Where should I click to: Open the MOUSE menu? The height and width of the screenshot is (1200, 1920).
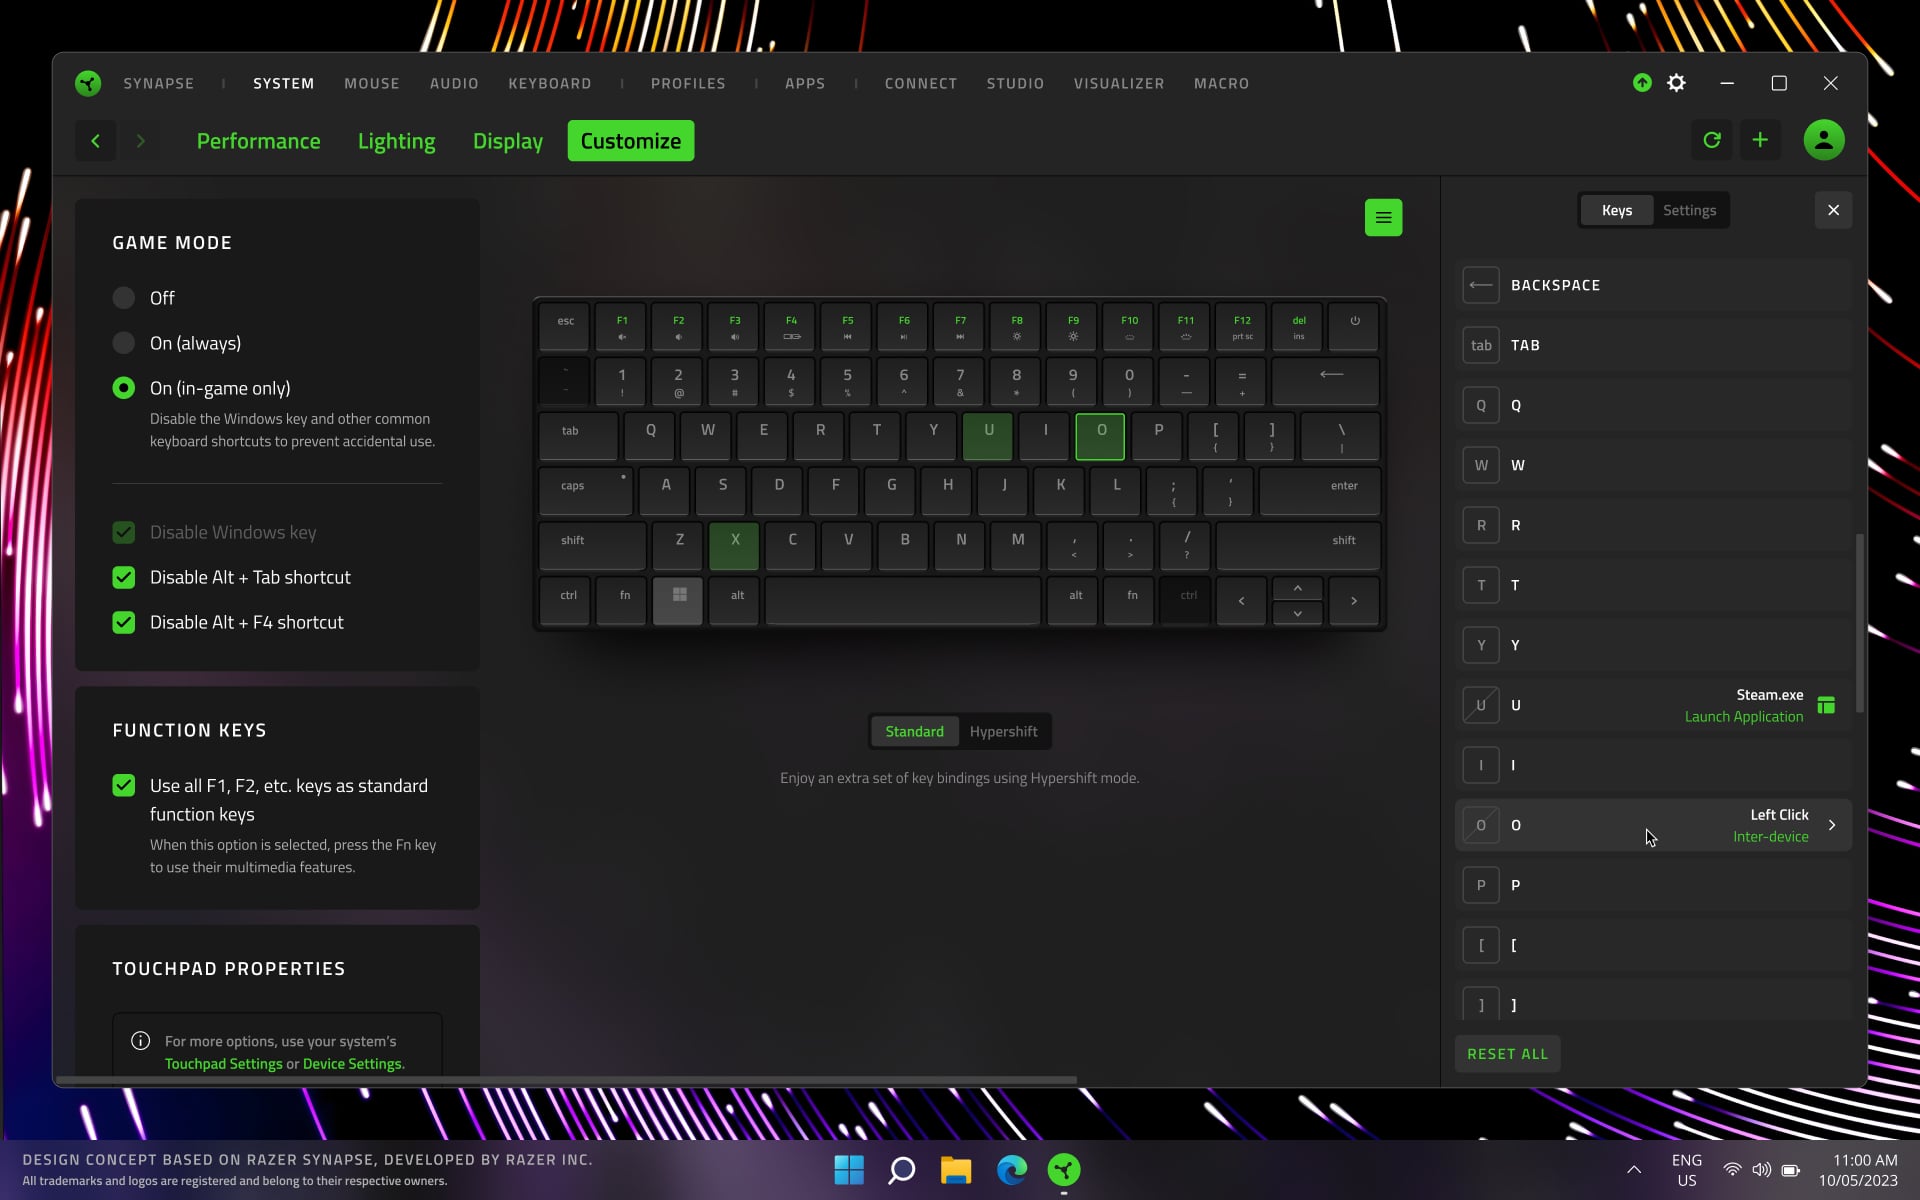[x=372, y=83]
